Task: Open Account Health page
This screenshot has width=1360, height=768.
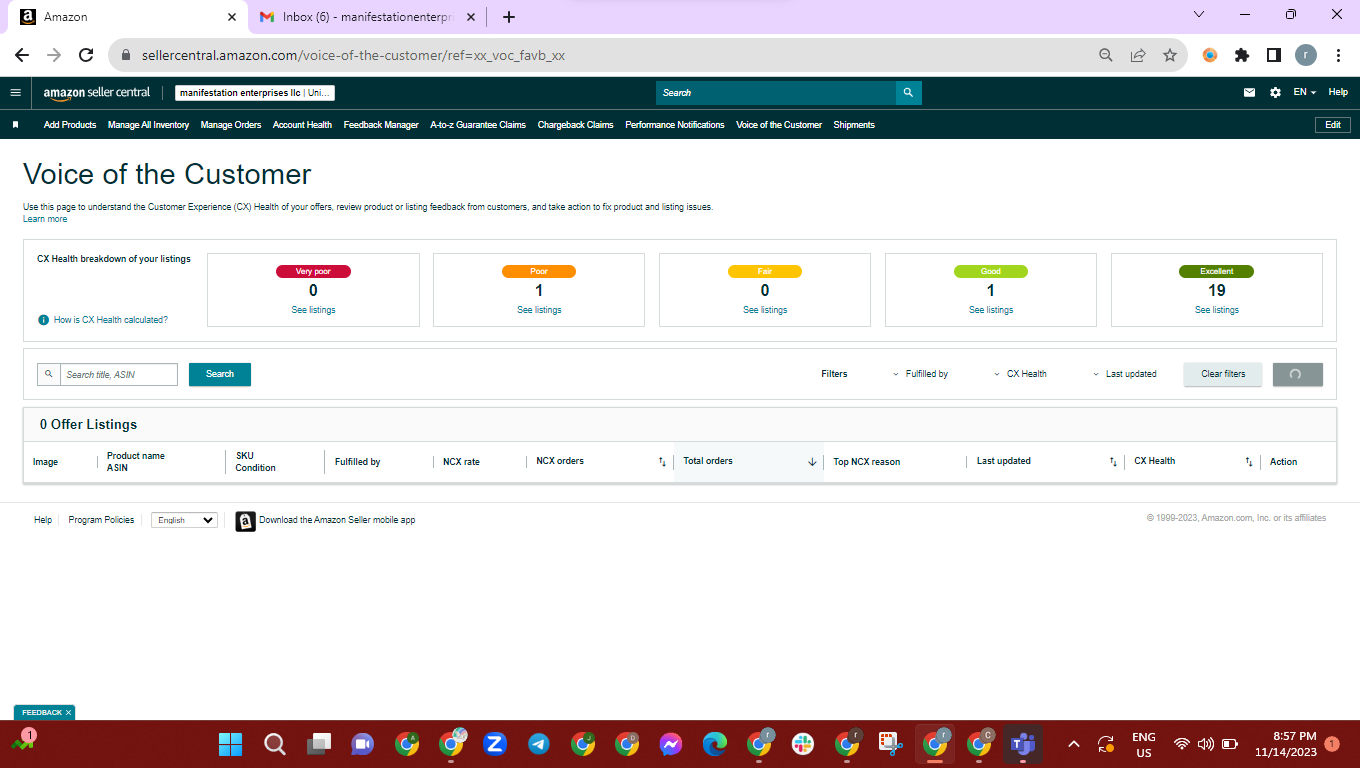Action: pyautogui.click(x=302, y=125)
